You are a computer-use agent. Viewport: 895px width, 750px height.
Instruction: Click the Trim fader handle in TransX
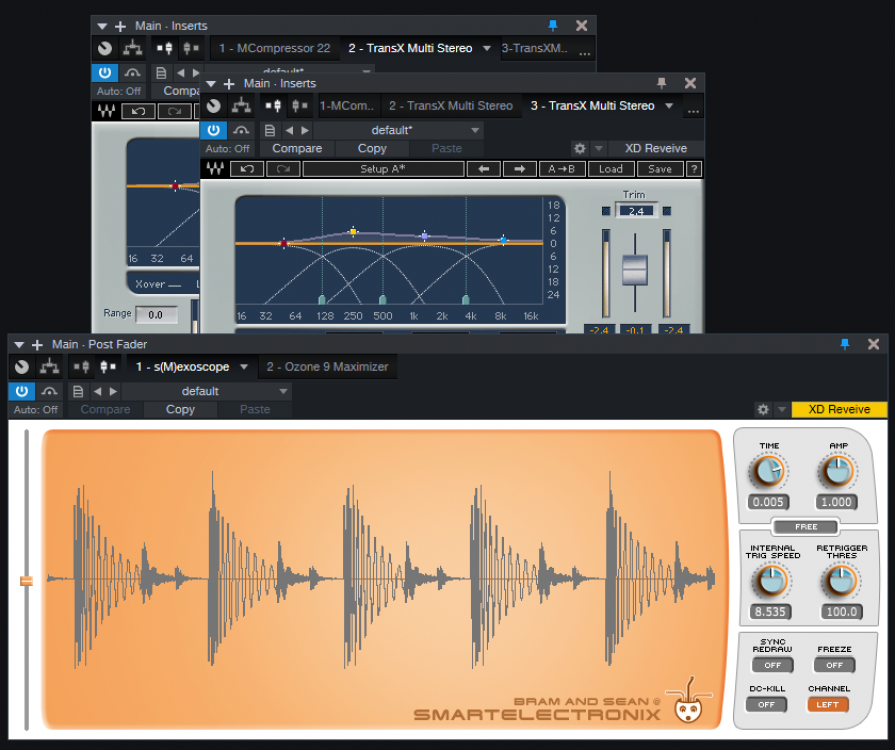pyautogui.click(x=635, y=270)
